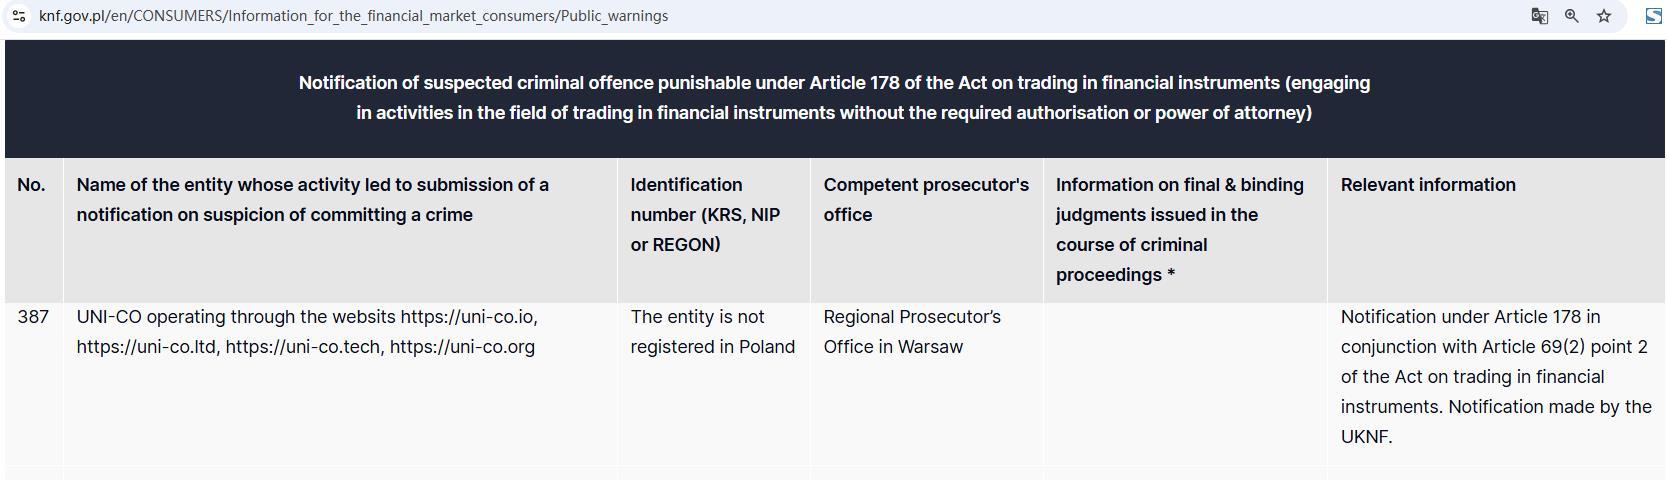Bookmark this page with the star icon
The height and width of the screenshot is (480, 1667).
pos(1604,16)
